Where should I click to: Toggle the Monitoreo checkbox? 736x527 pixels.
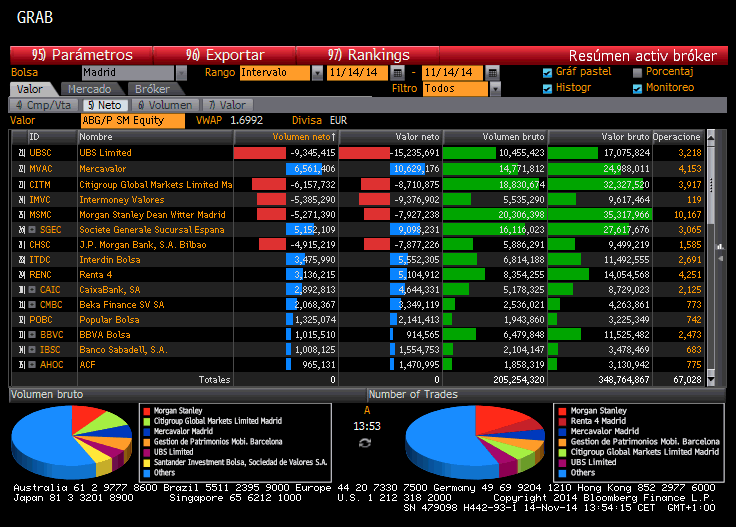click(x=637, y=89)
